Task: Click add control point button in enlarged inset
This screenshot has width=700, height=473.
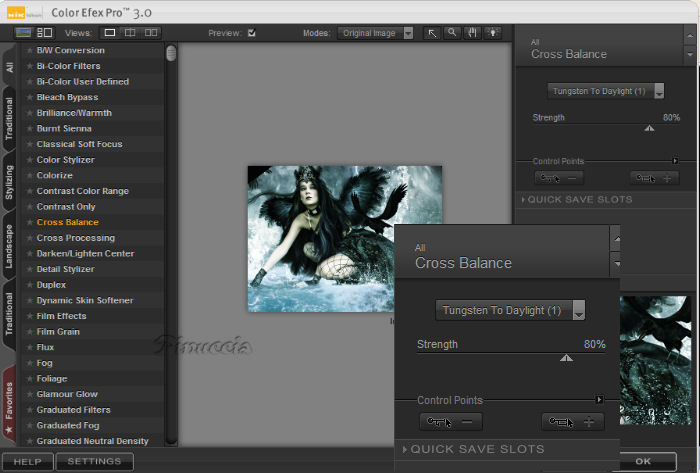Action: [573, 421]
